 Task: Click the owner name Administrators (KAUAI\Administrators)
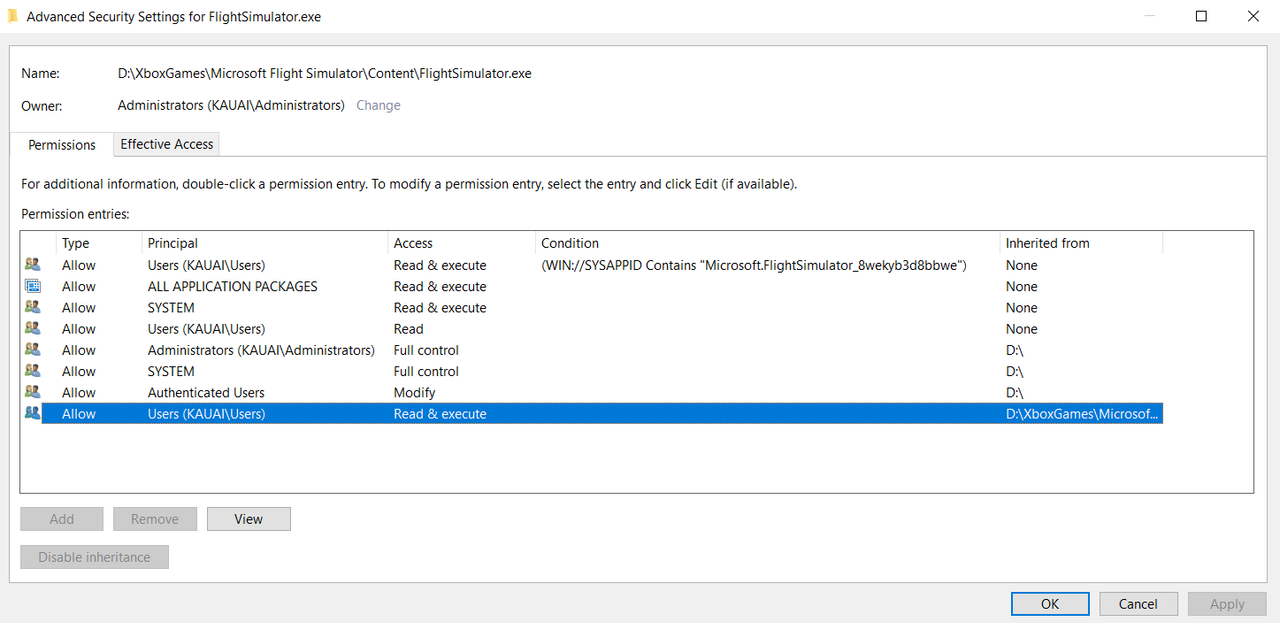[x=231, y=105]
